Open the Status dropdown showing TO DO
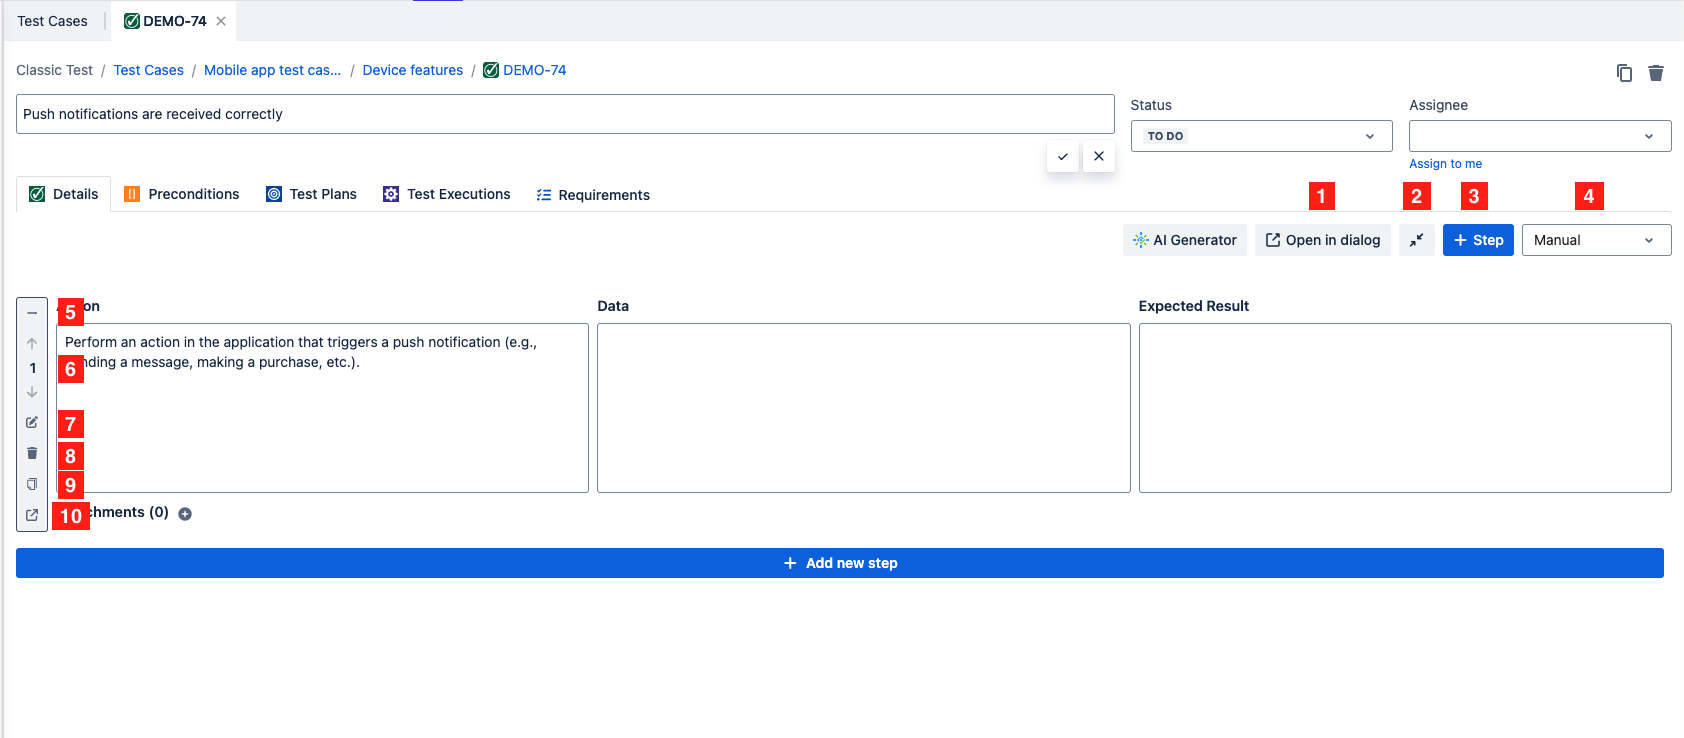Viewport: 1684px width, 738px height. pos(1261,136)
